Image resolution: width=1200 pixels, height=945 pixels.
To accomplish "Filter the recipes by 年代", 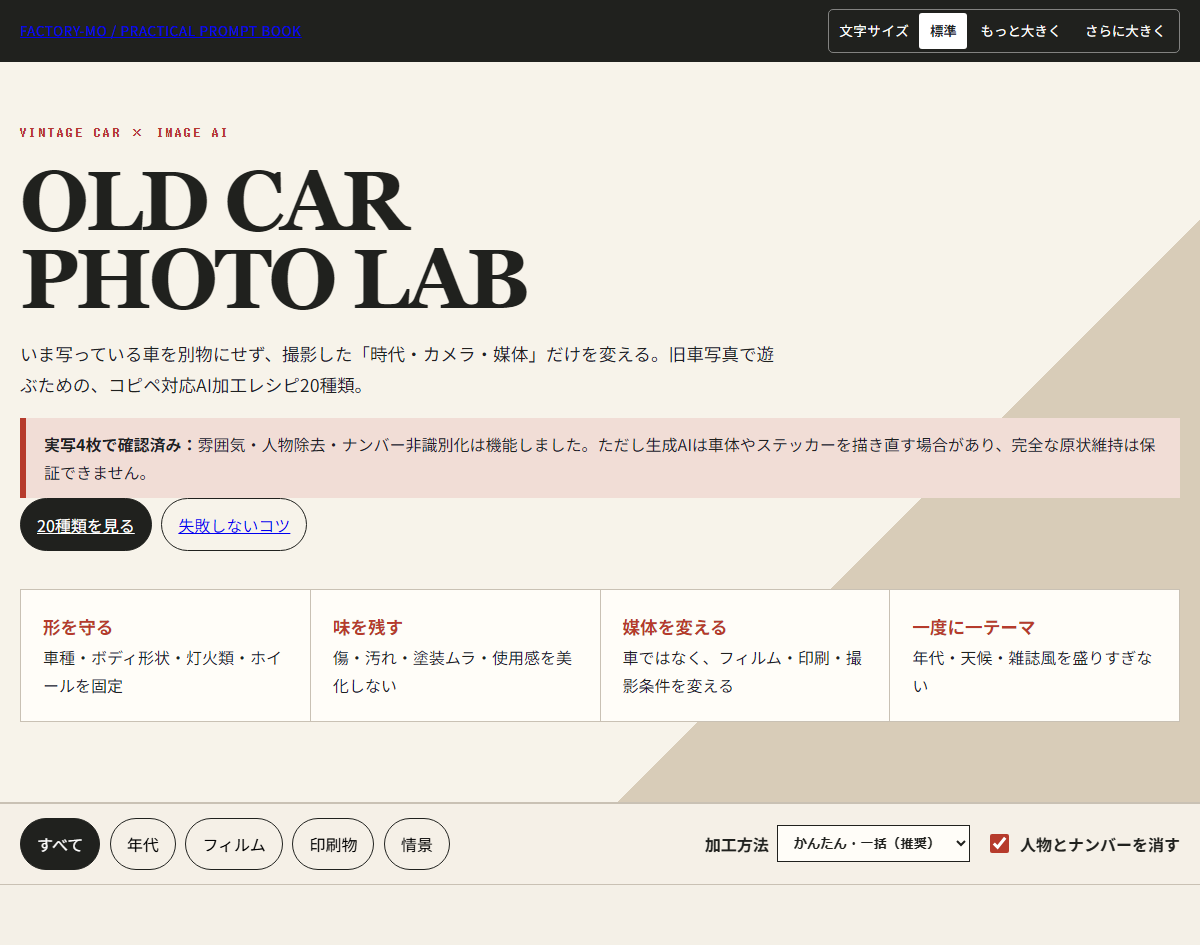I will [143, 844].
